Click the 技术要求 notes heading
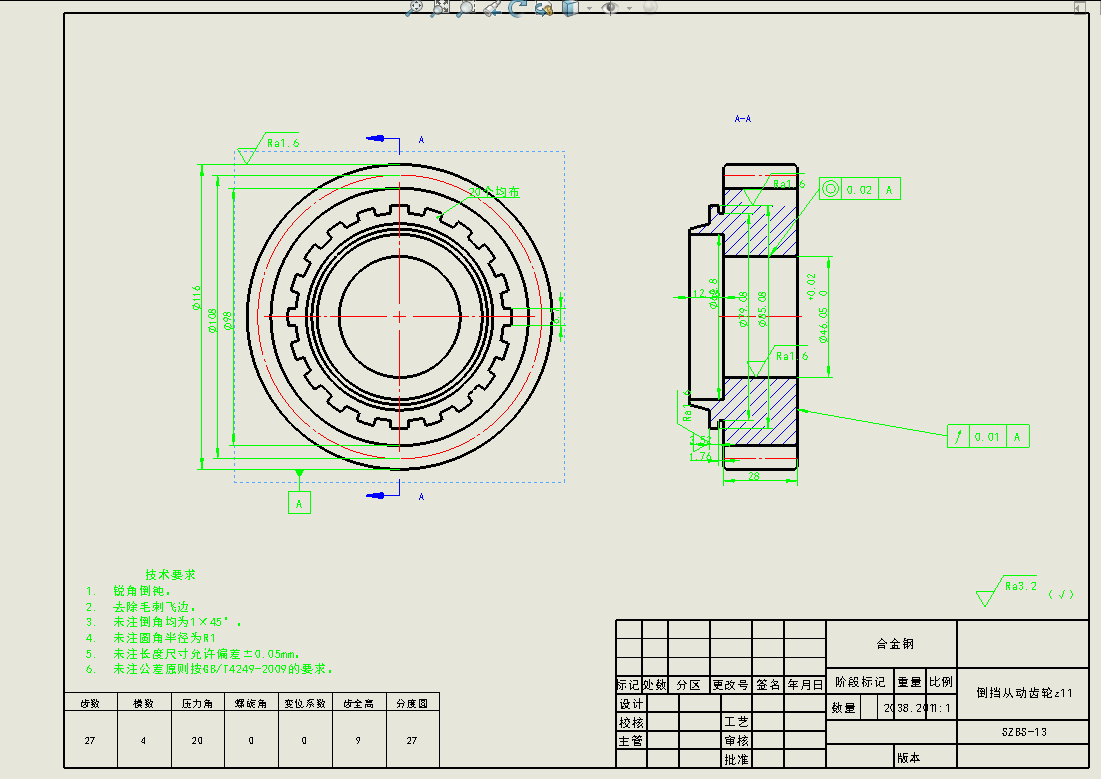This screenshot has width=1101, height=779. (x=171, y=575)
